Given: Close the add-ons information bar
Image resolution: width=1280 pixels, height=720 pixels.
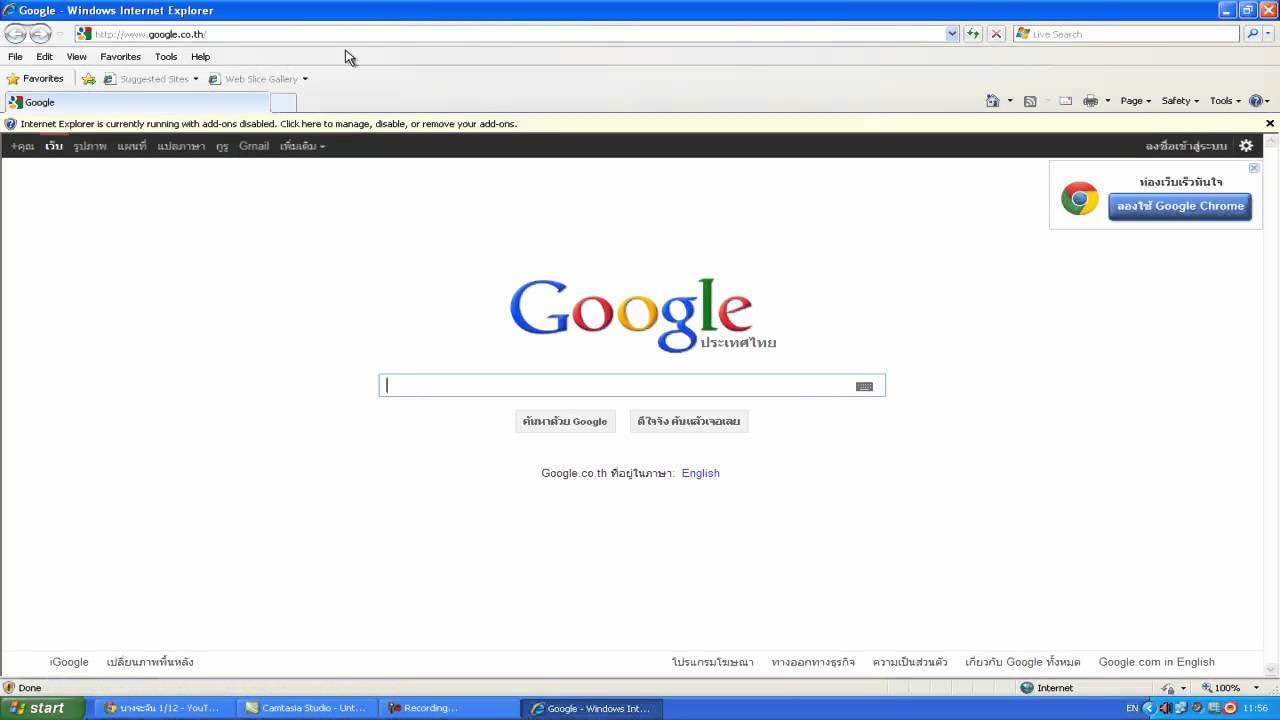Looking at the screenshot, I should coord(1270,124).
